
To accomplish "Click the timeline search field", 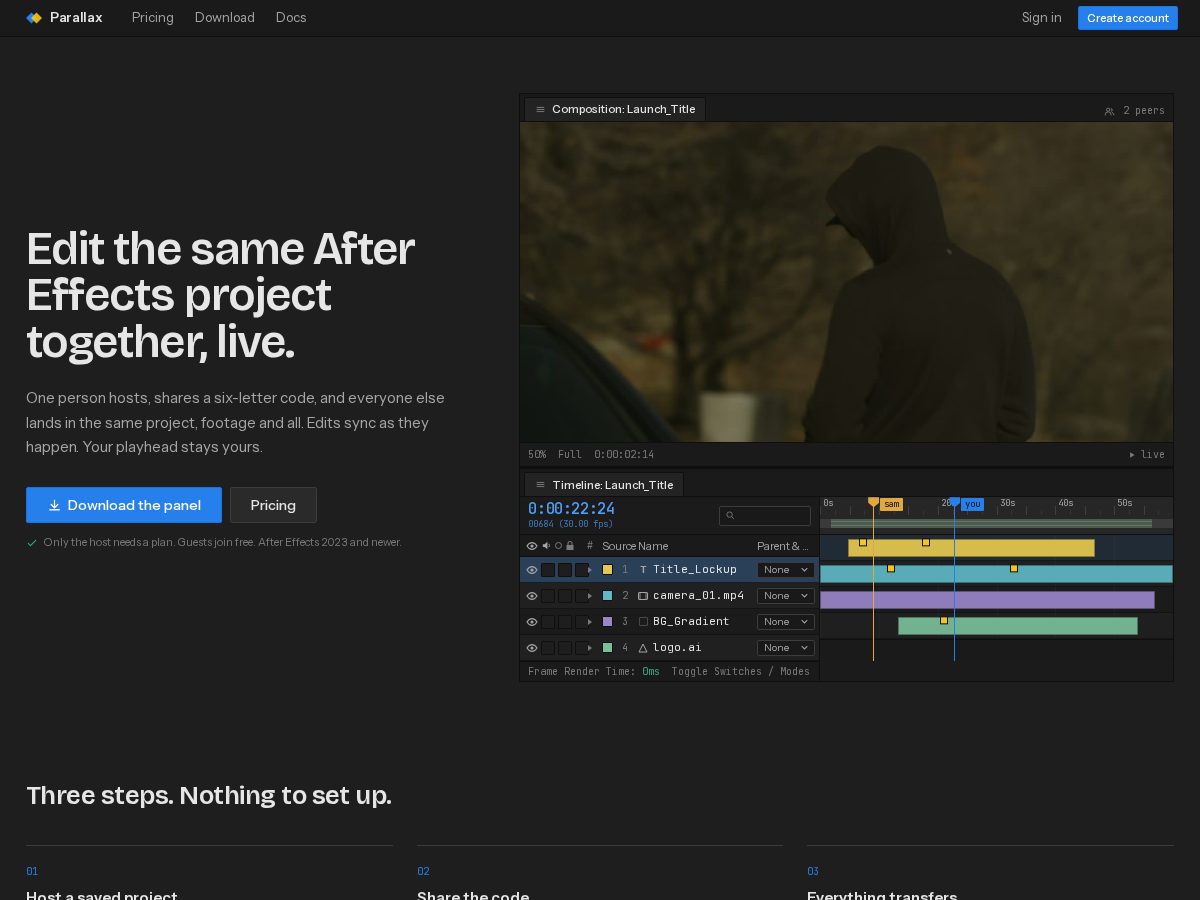I will [765, 516].
